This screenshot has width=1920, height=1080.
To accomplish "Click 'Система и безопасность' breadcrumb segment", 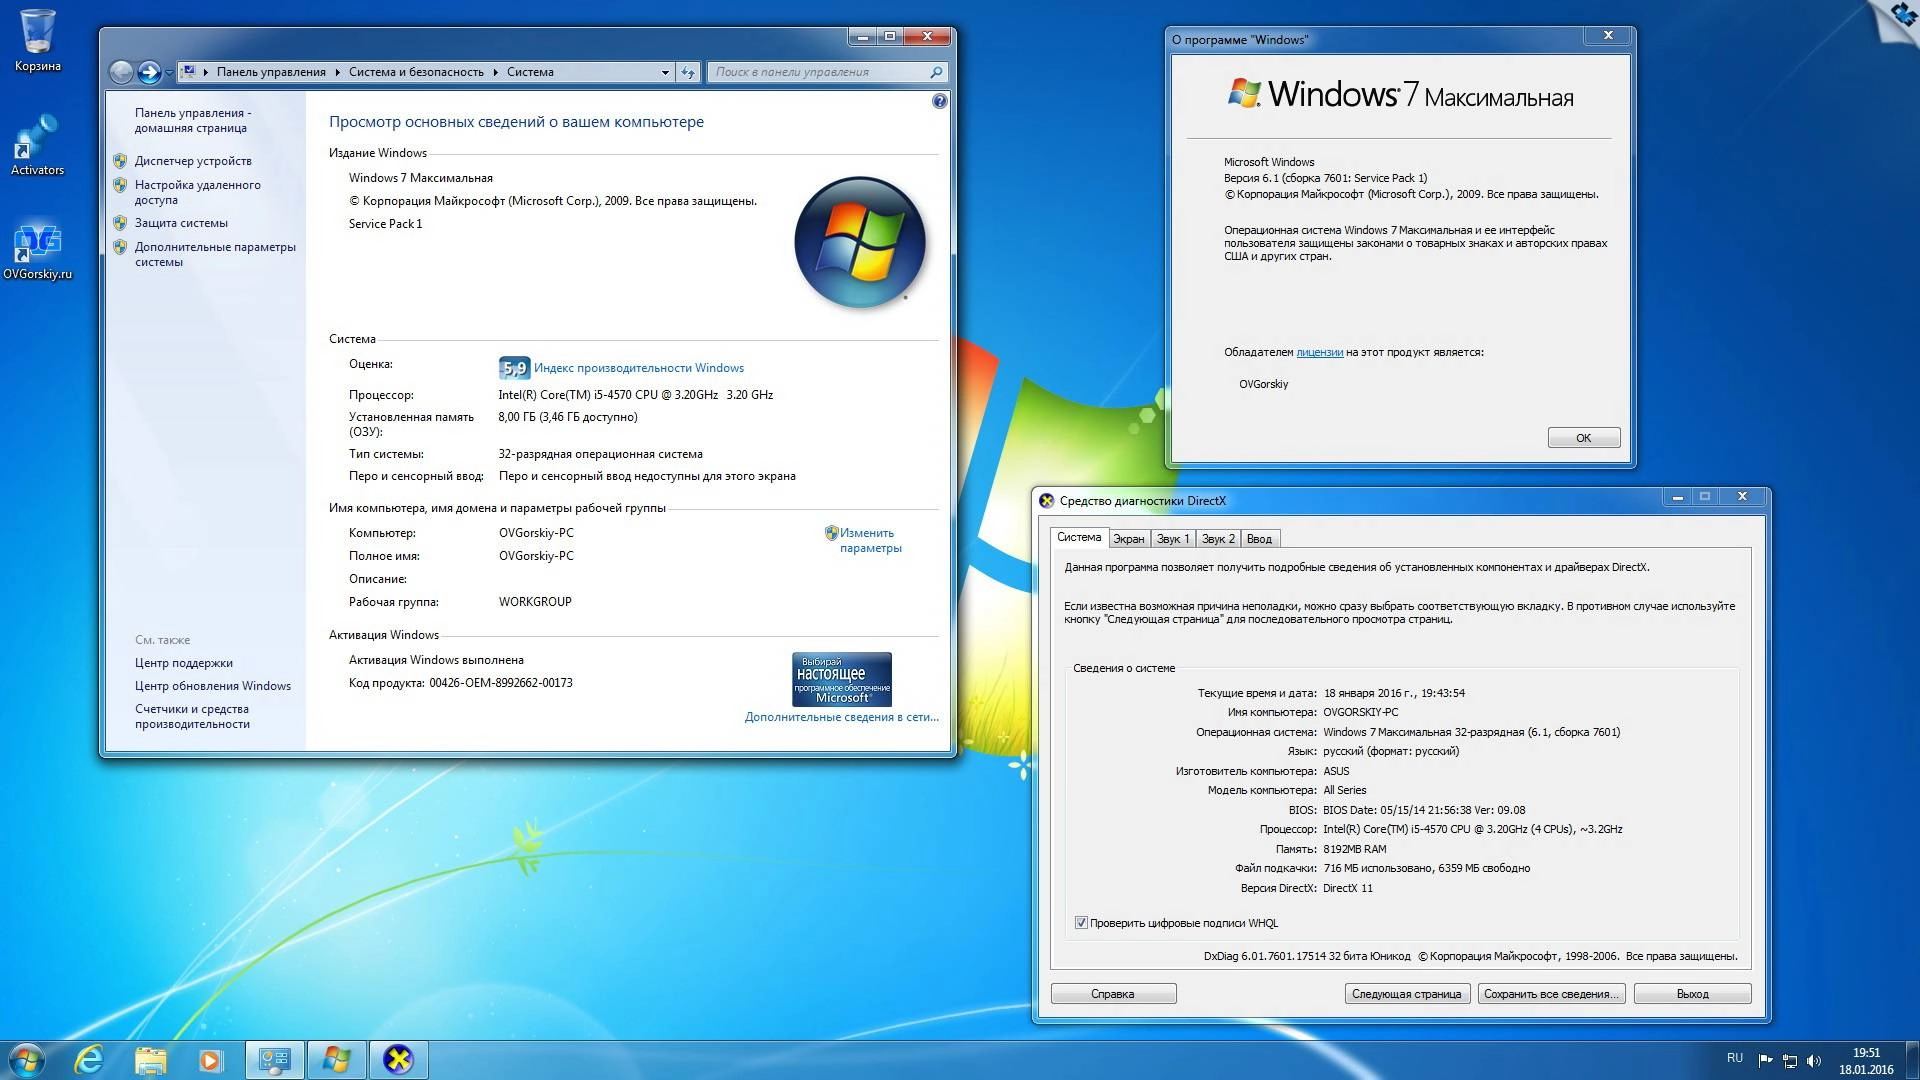I will [x=416, y=72].
